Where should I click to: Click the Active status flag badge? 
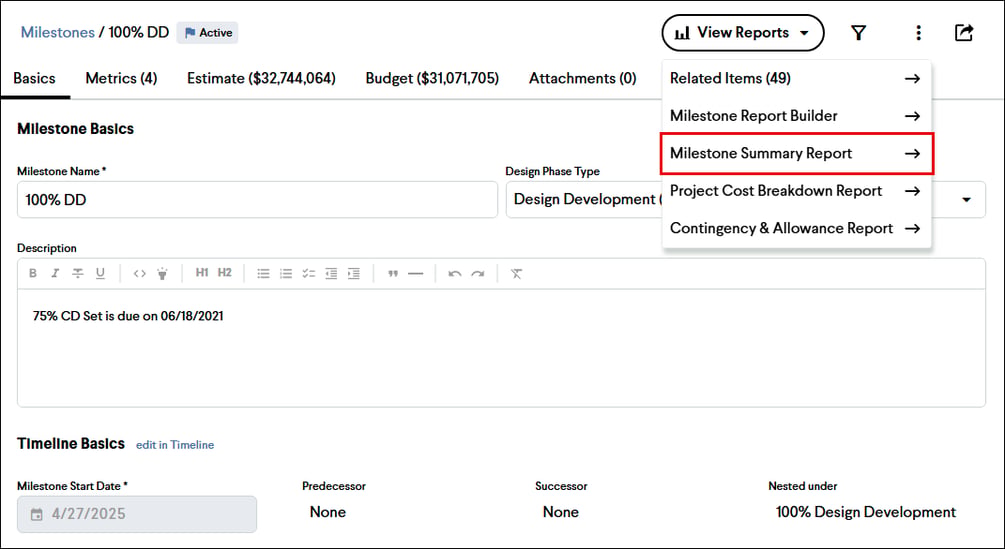pos(208,33)
